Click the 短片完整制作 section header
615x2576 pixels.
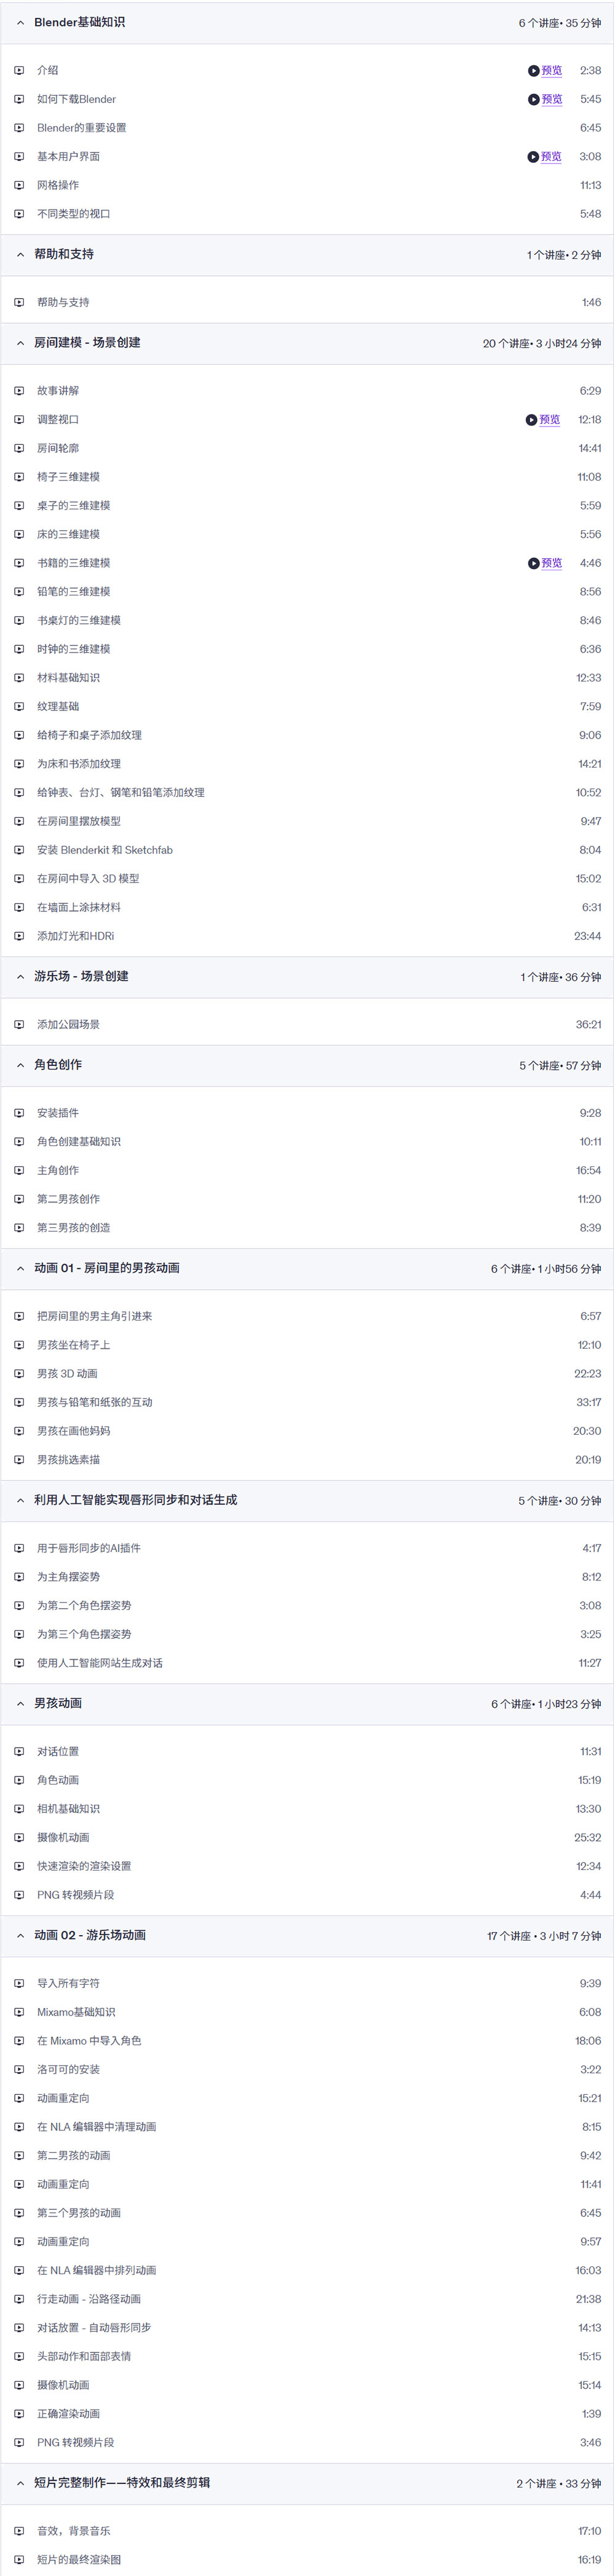[x=122, y=2483]
